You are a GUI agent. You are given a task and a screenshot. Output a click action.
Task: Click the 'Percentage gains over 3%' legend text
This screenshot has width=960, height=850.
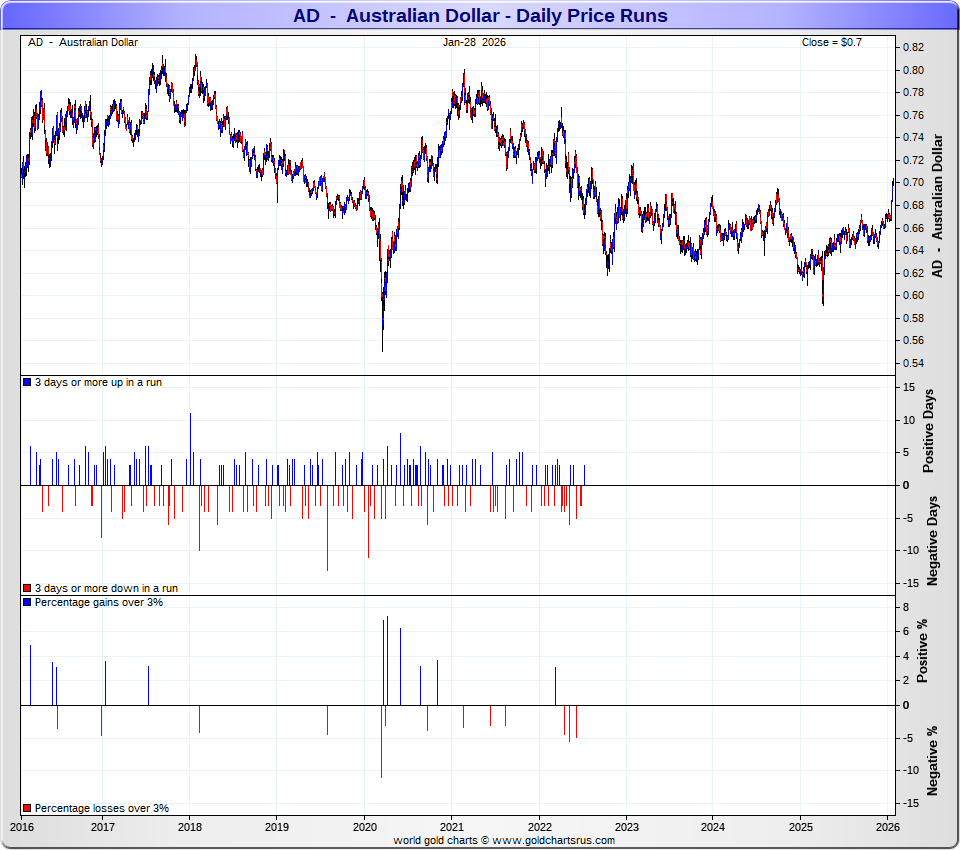[x=99, y=602]
